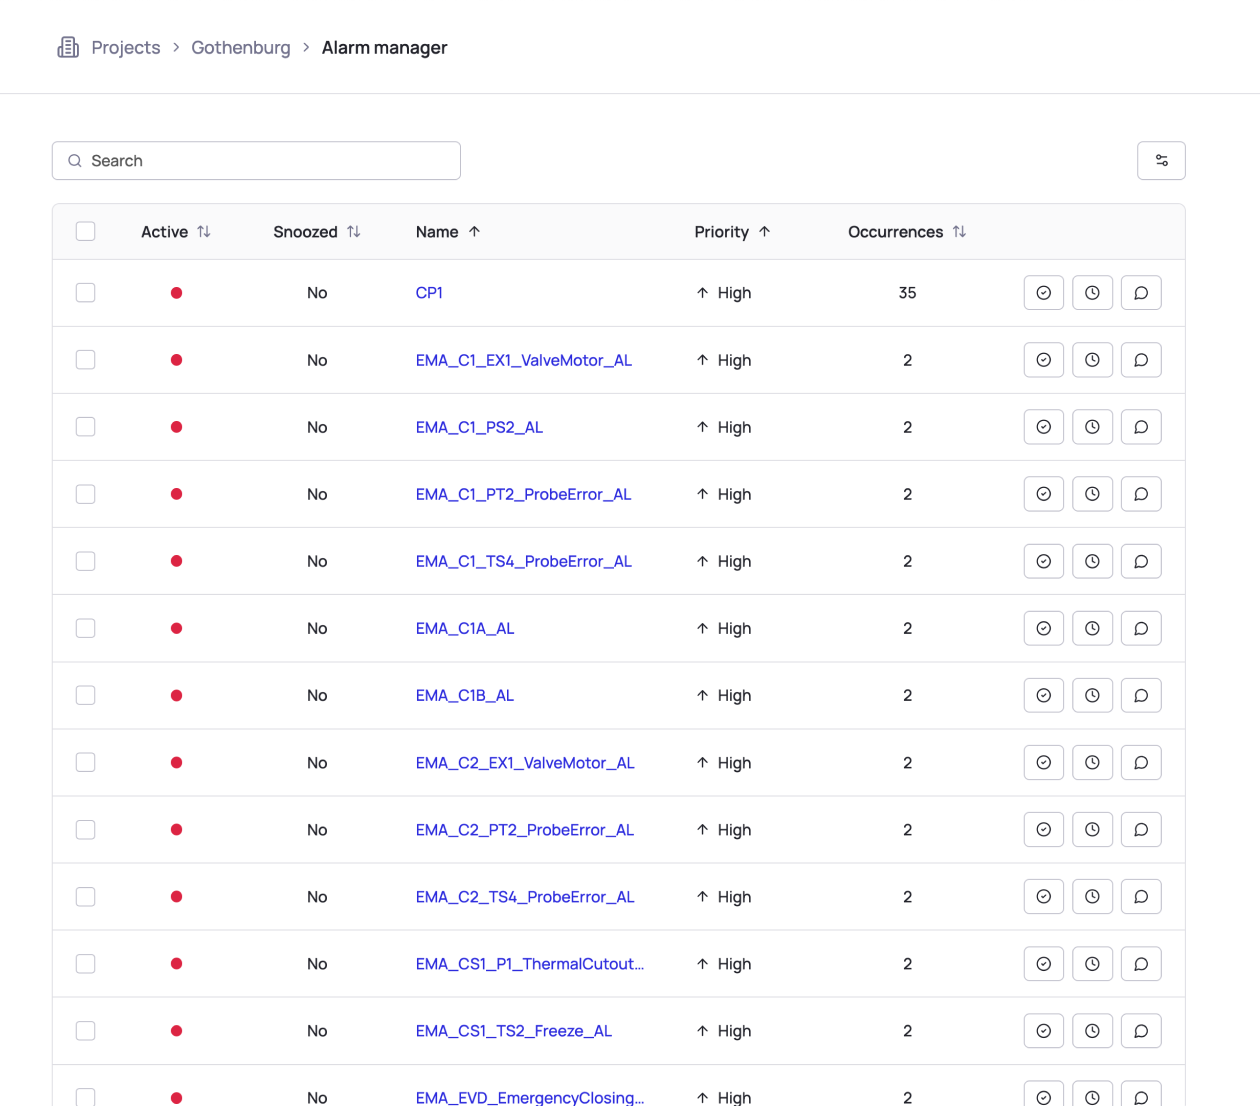1260x1106 pixels.
Task: Open comment icon on EMA_C1_EX1_ValveMotor_AL row
Action: 1141,360
